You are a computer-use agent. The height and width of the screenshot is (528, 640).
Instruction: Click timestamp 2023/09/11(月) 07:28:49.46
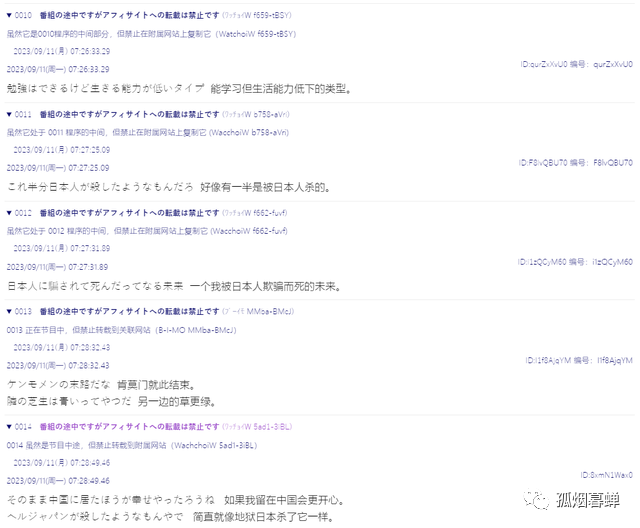click(62, 463)
